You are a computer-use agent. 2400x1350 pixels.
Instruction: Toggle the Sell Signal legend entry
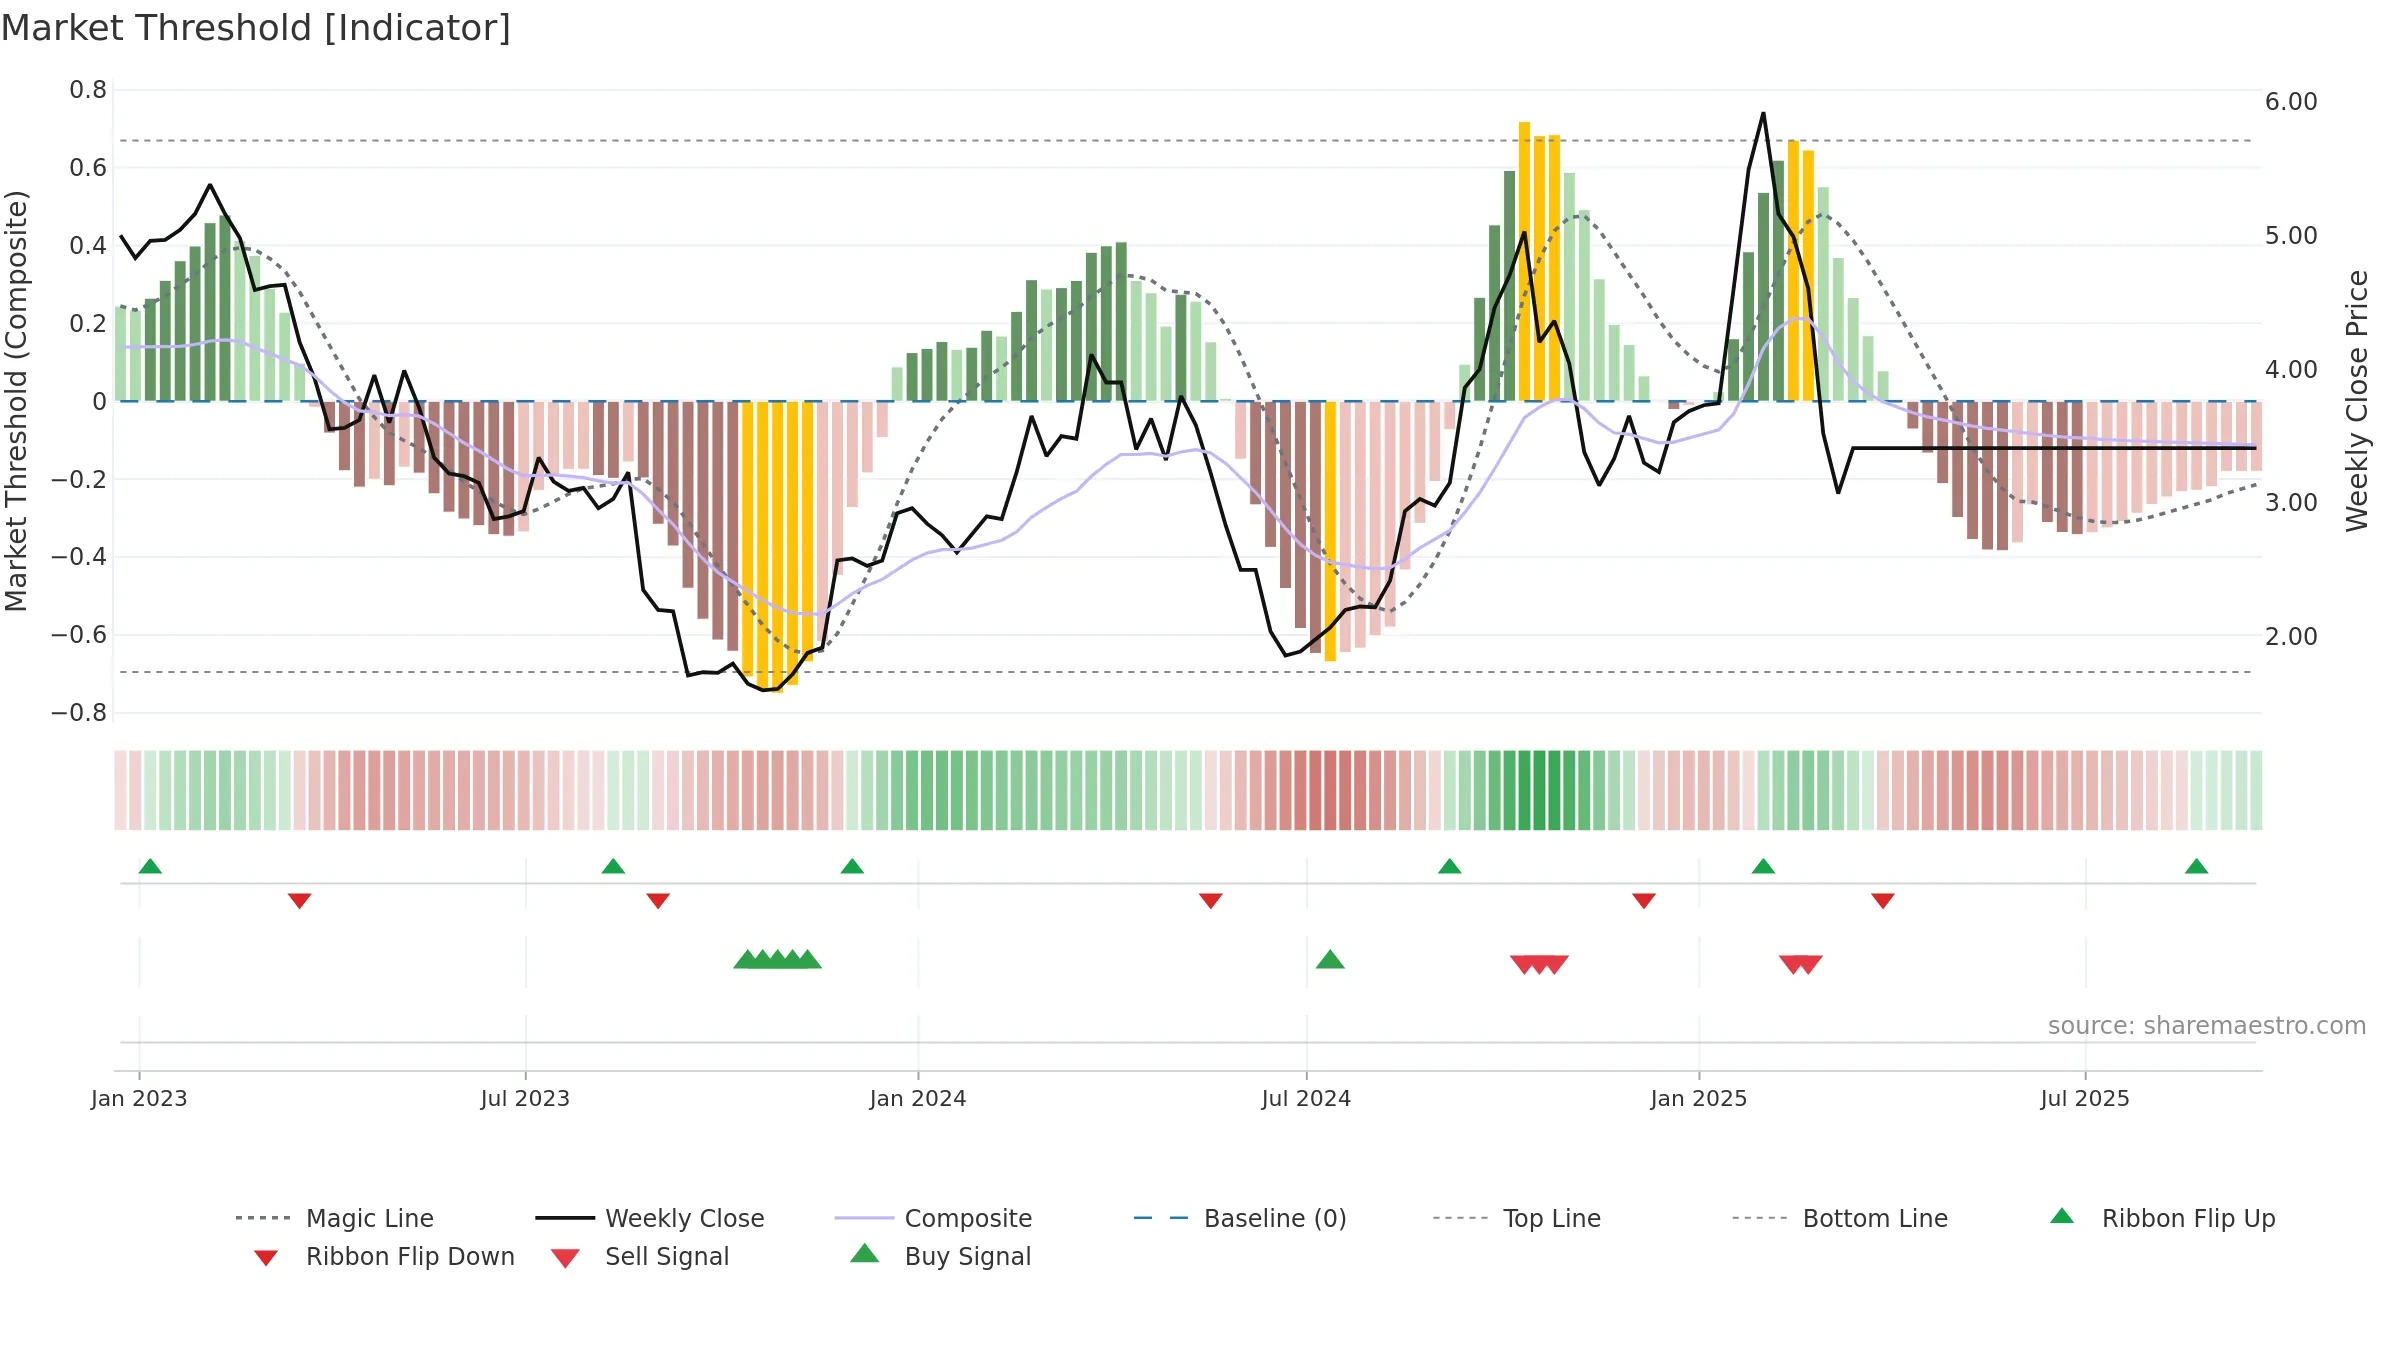(640, 1256)
